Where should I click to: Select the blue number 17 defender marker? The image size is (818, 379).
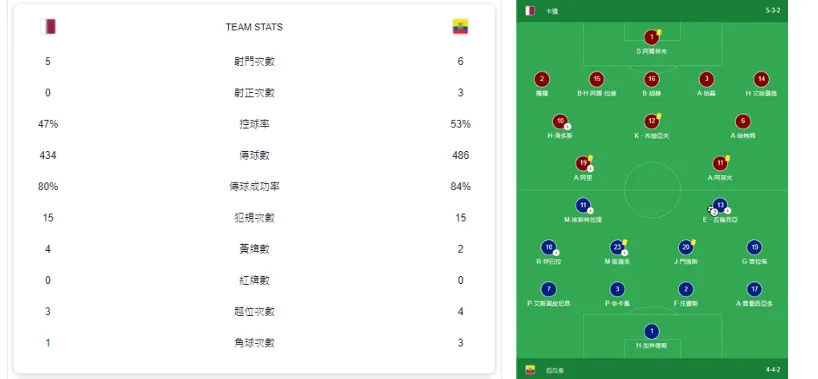pyautogui.click(x=754, y=289)
